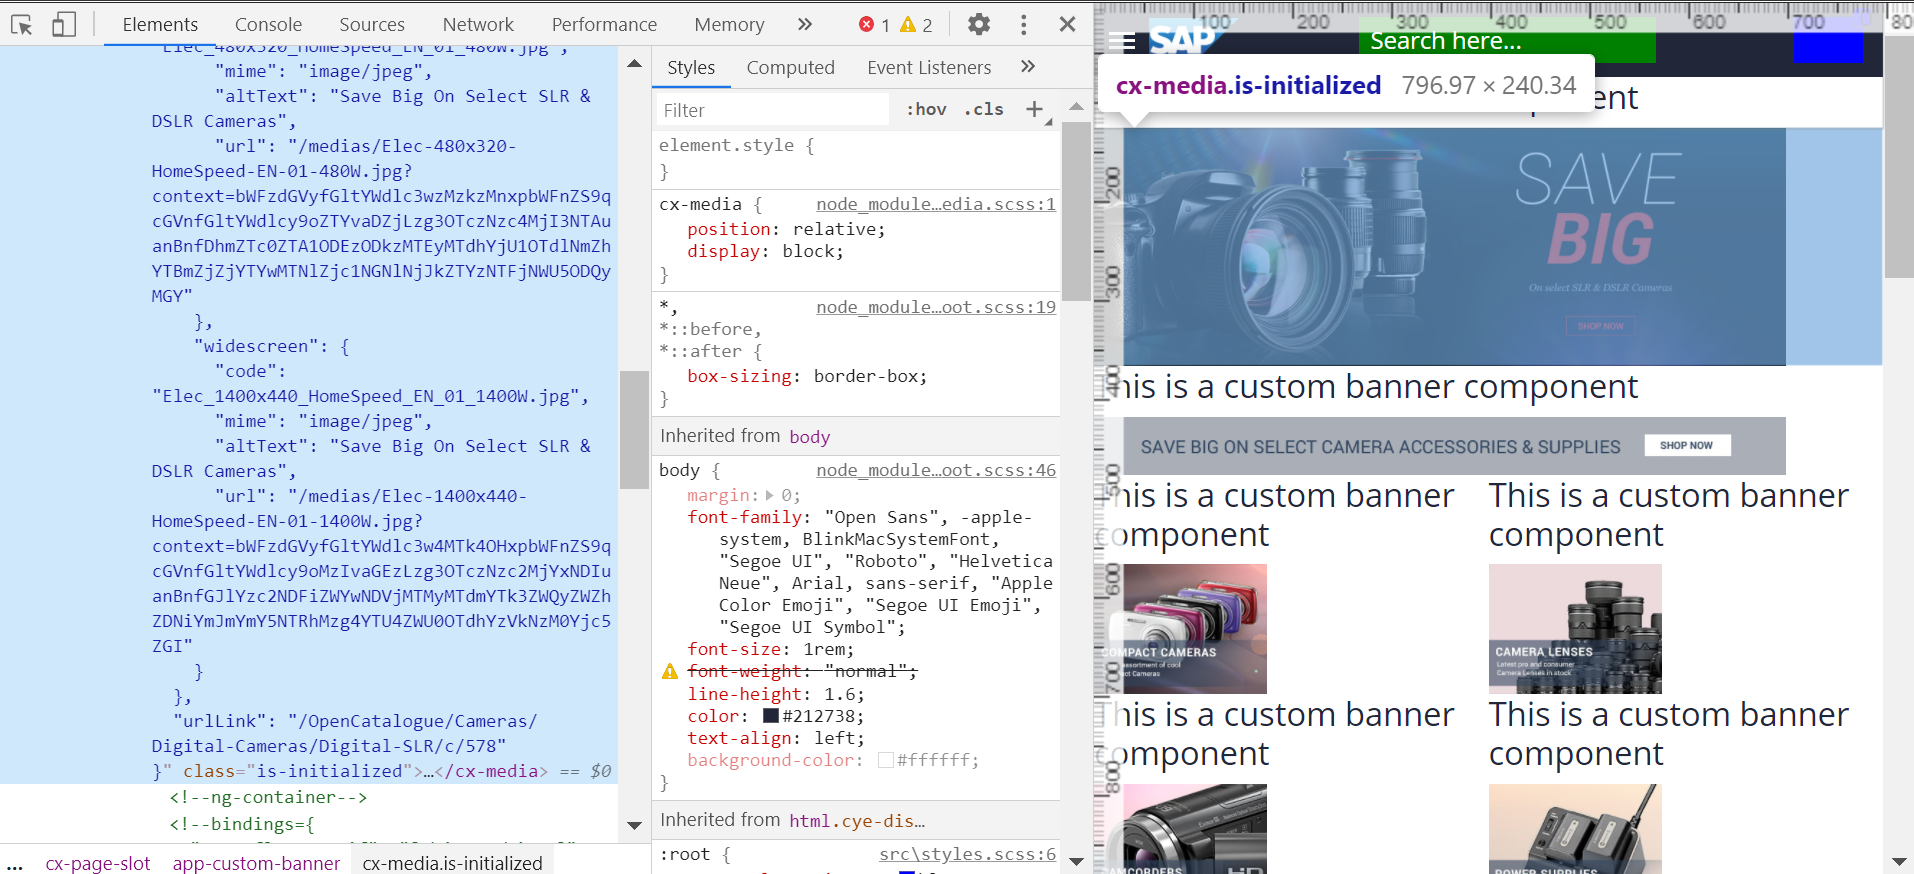Click the Camera Lenses thumbnail
Screen dimensions: 1914x874
click(x=1575, y=629)
